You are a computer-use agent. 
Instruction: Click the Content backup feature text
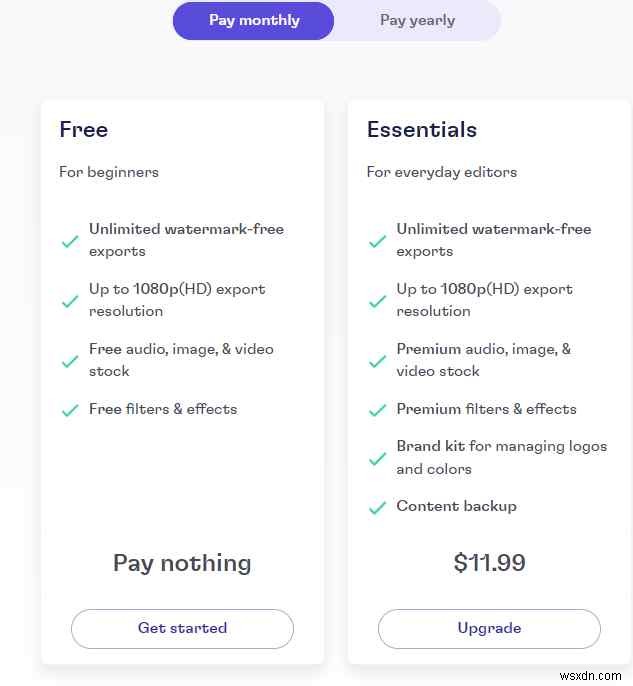[x=456, y=506]
